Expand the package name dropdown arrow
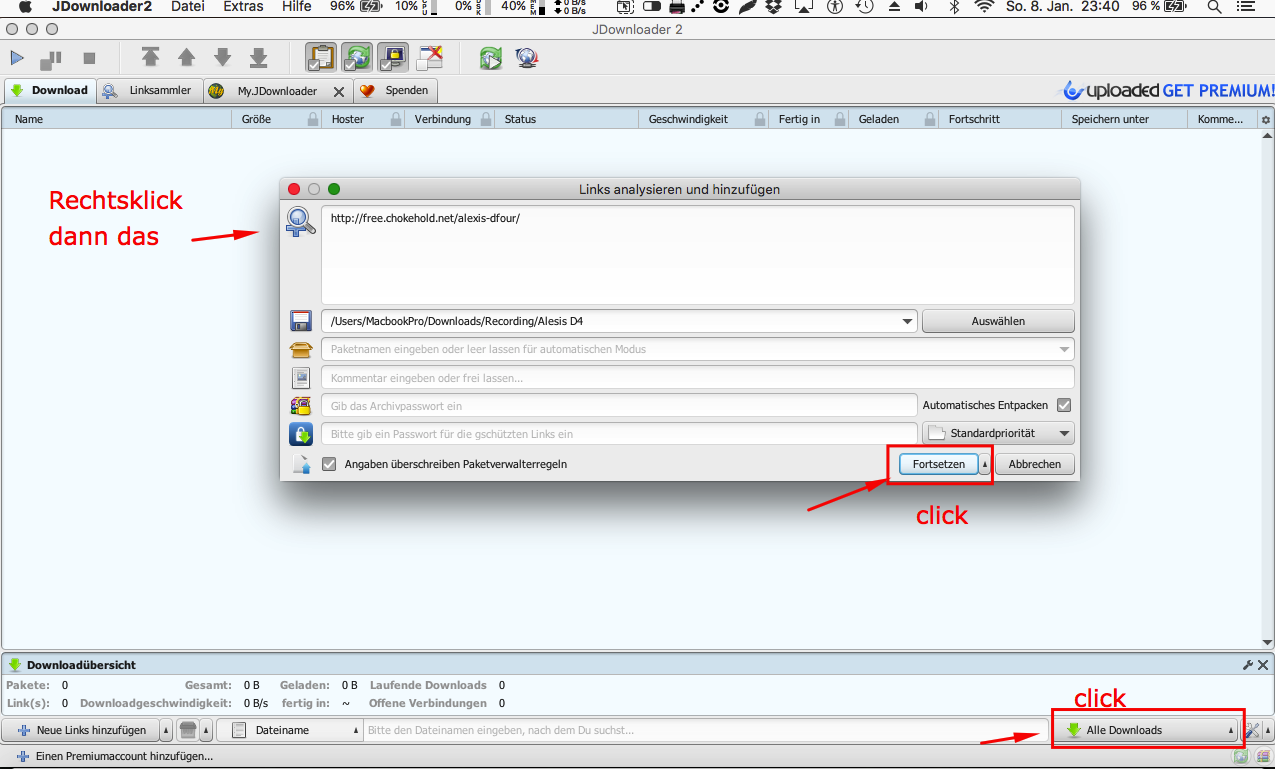 pos(1066,349)
